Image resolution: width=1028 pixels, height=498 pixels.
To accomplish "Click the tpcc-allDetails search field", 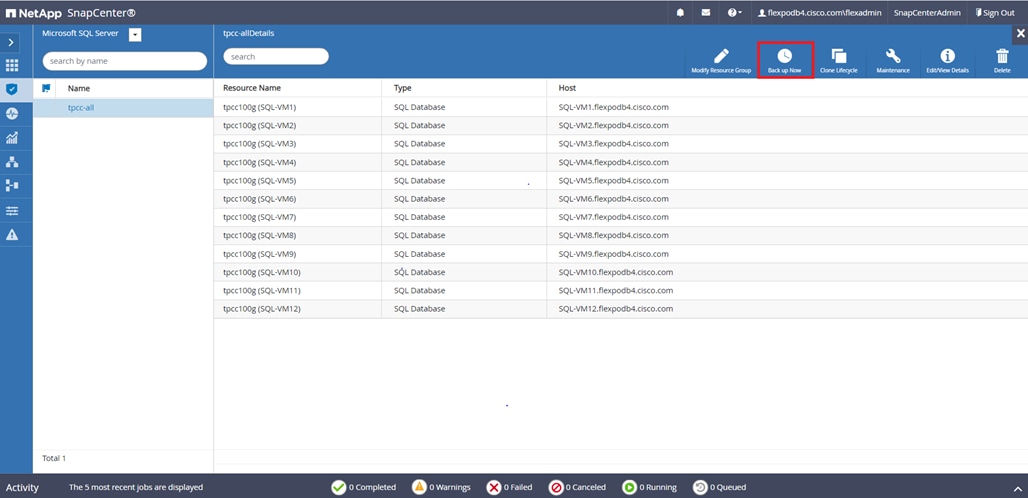I will [276, 56].
